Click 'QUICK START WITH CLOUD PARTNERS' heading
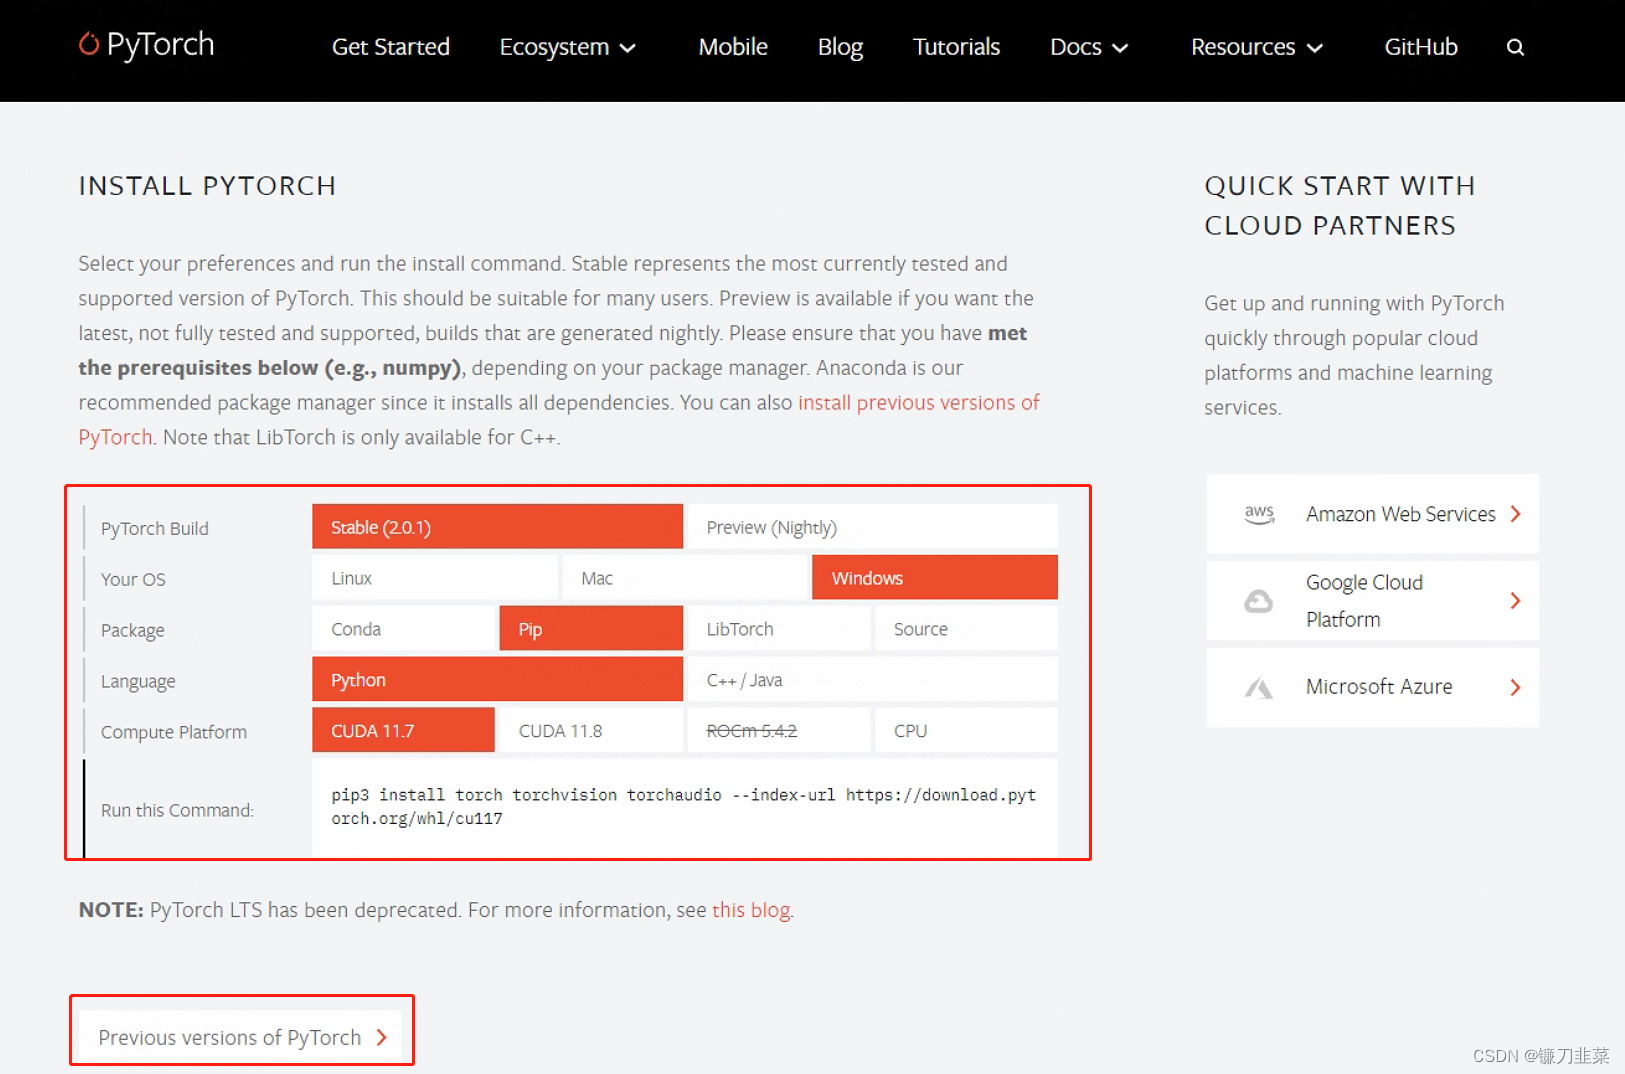 [x=1340, y=206]
